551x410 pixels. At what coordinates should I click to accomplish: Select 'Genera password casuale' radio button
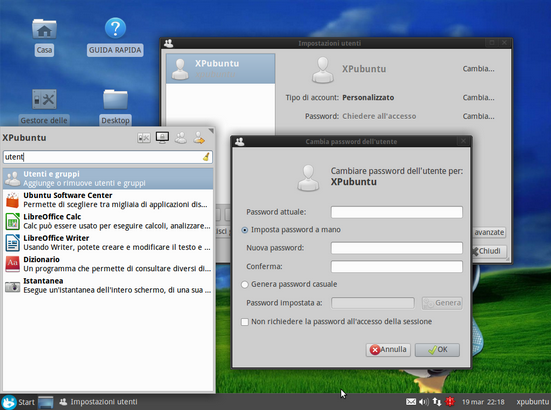tap(245, 285)
